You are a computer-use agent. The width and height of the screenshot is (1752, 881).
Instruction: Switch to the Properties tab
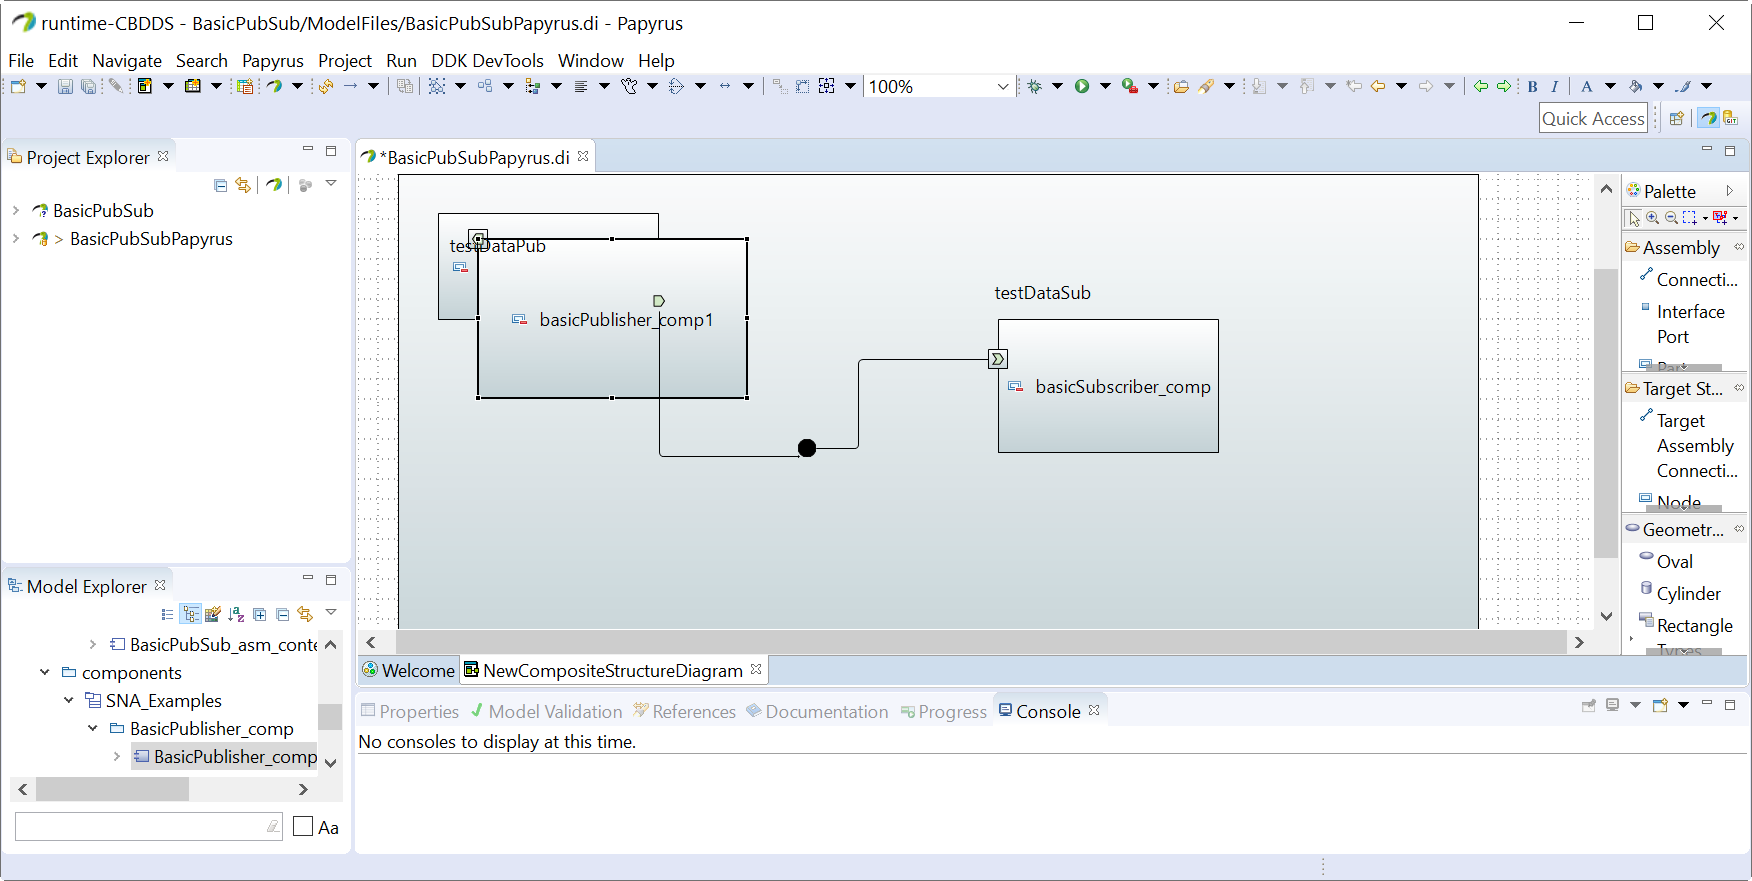pos(410,711)
